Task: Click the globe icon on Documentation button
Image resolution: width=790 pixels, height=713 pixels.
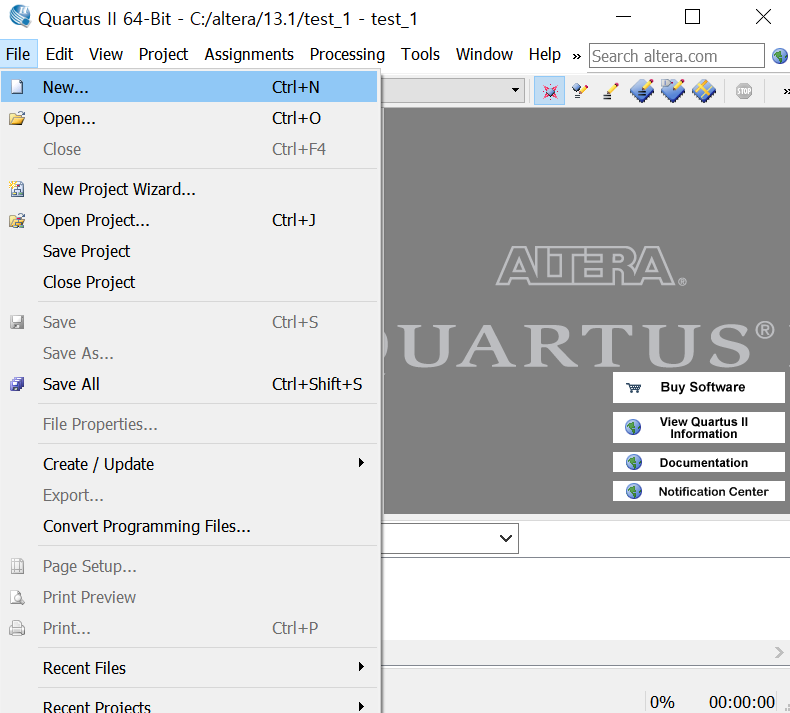Action: click(634, 462)
